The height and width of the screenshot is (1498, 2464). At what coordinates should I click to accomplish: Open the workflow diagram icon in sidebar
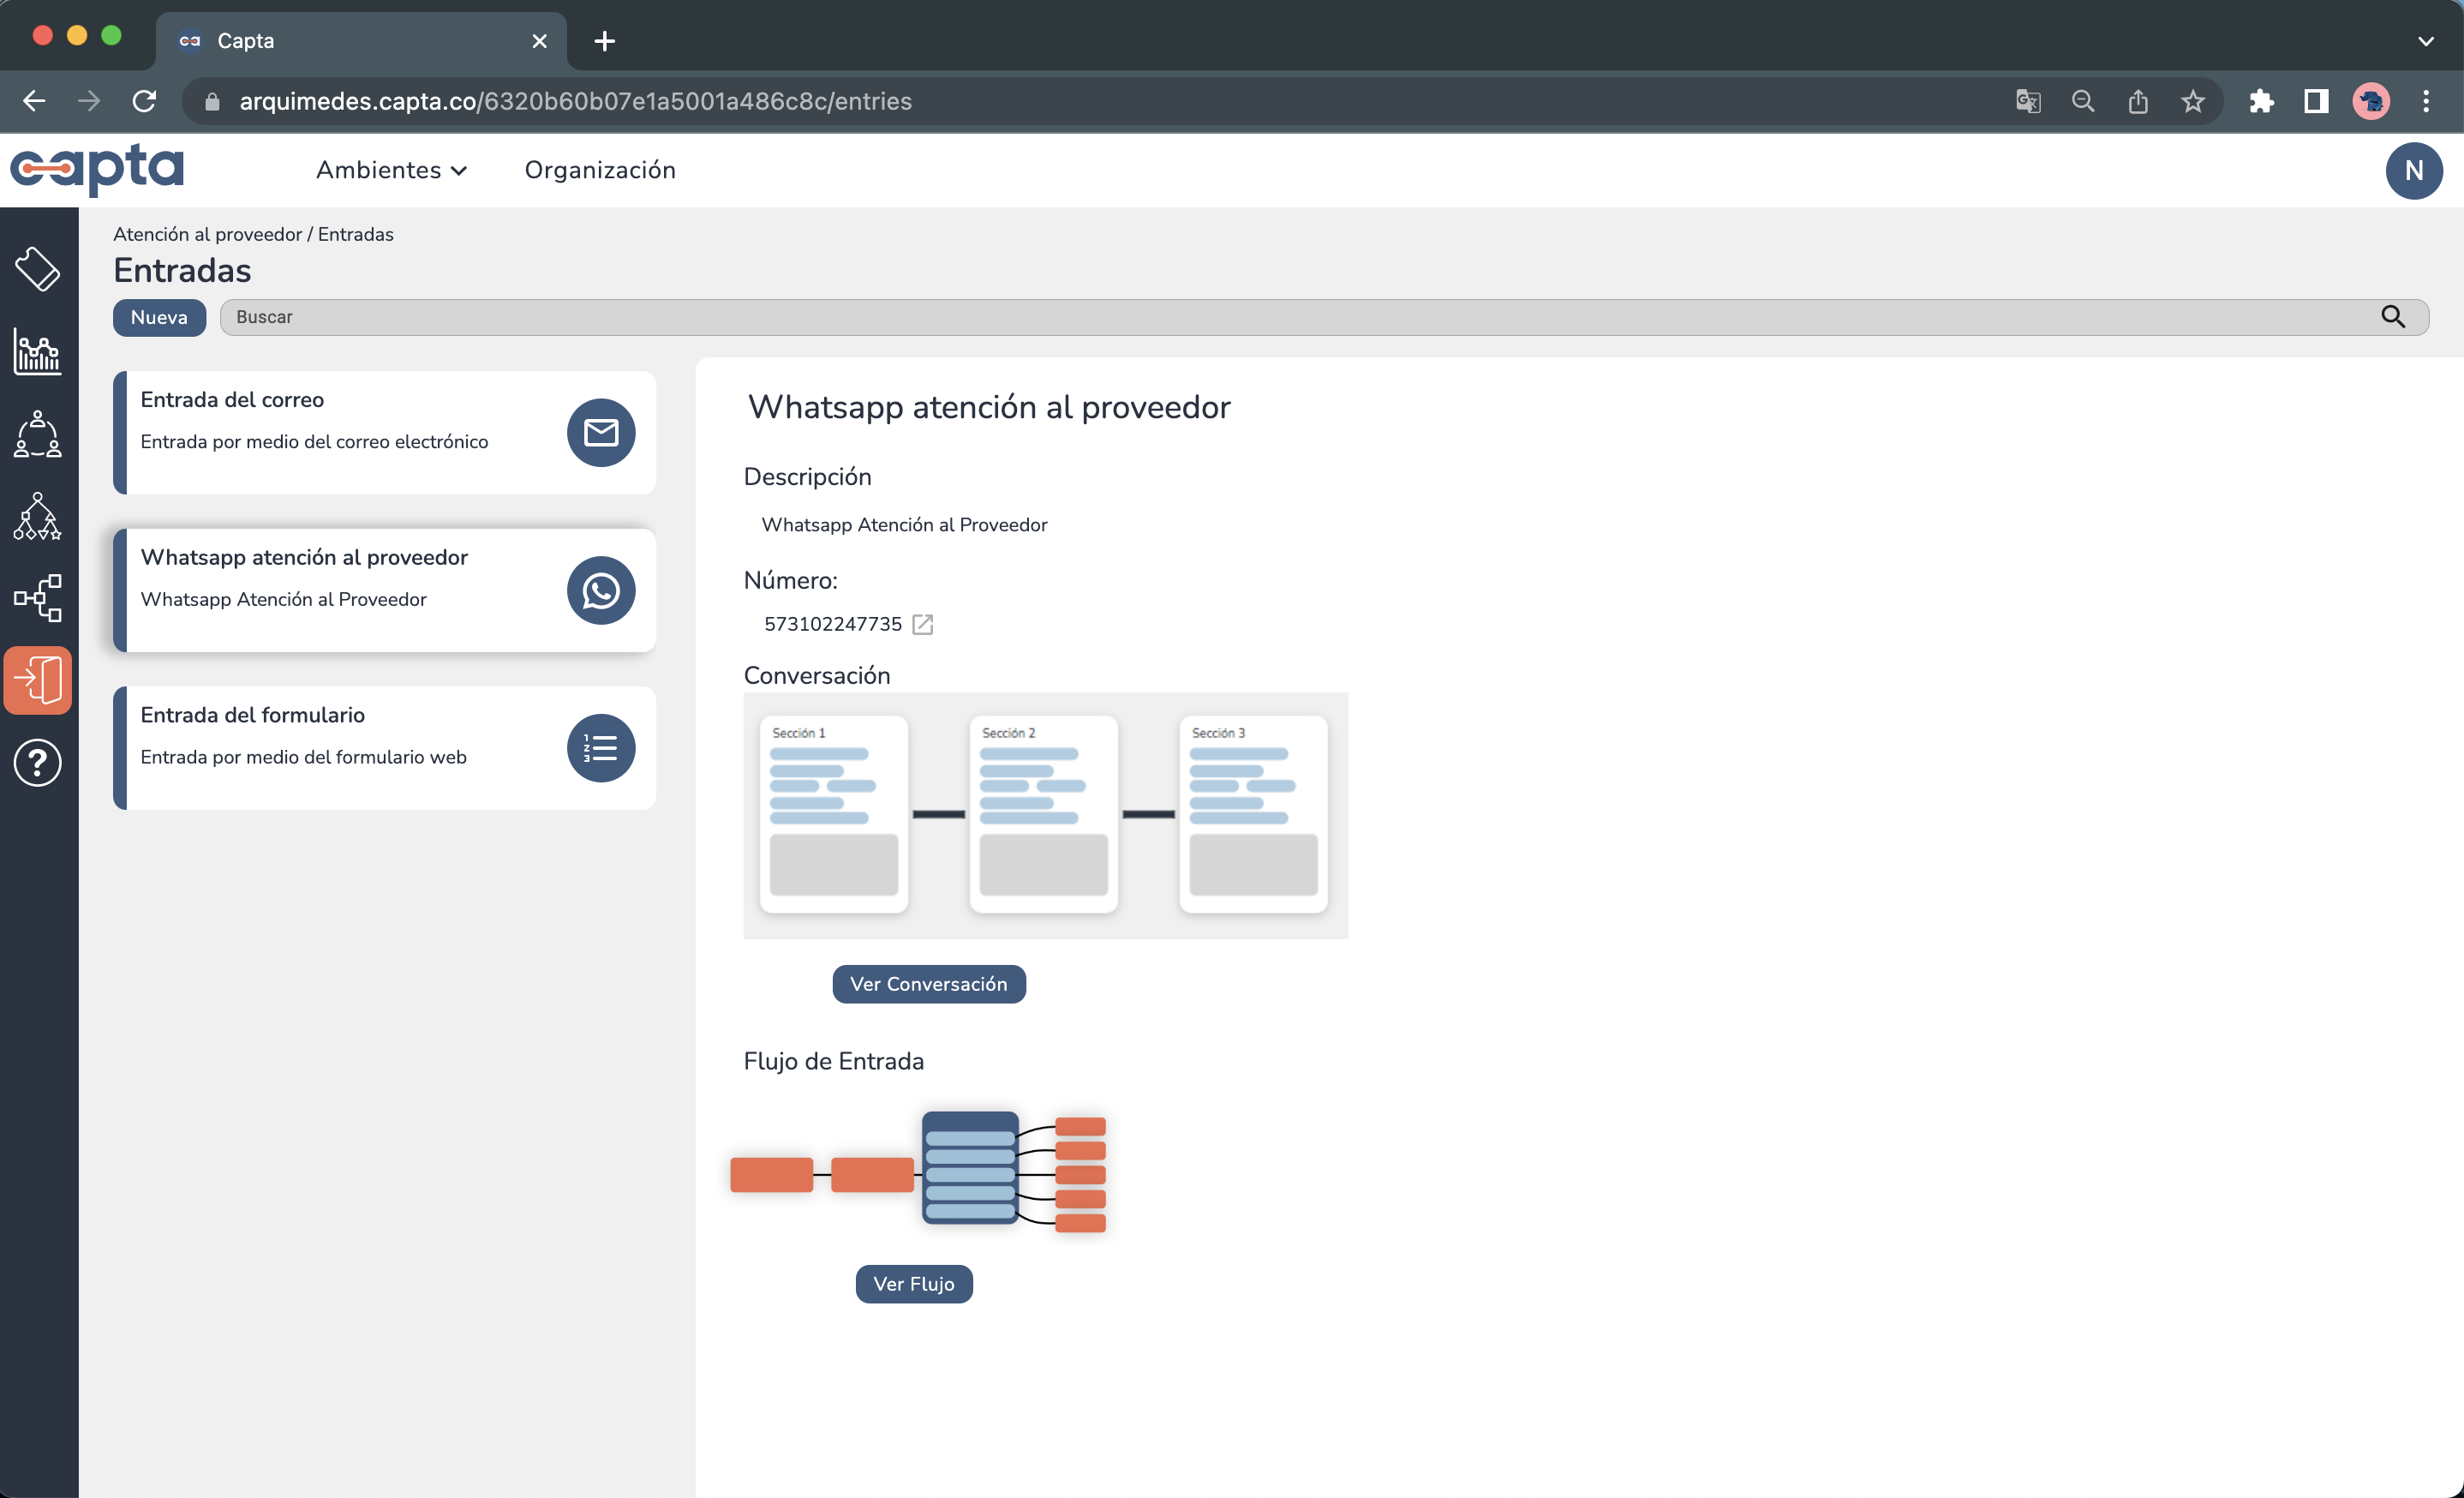click(38, 598)
